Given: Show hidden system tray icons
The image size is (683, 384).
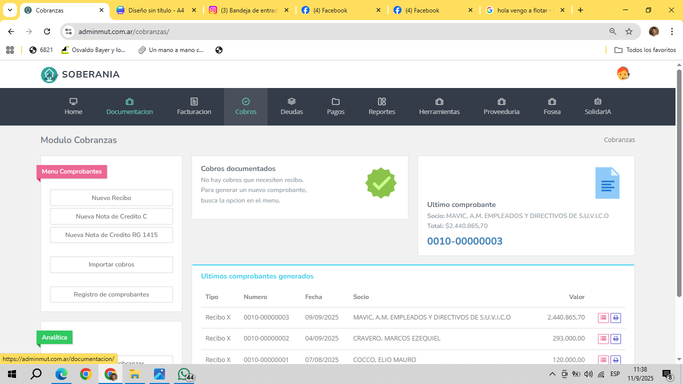Looking at the screenshot, I should pyautogui.click(x=552, y=374).
